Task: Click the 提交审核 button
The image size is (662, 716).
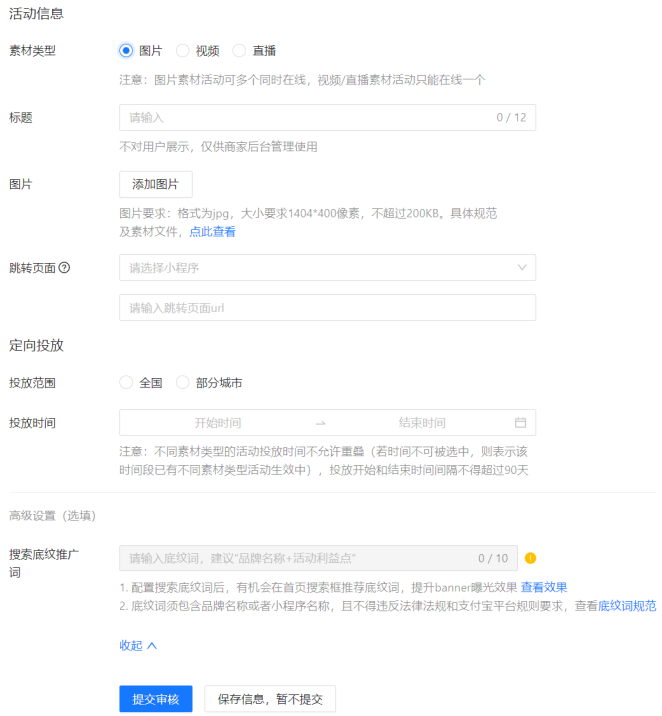Action: (x=156, y=699)
